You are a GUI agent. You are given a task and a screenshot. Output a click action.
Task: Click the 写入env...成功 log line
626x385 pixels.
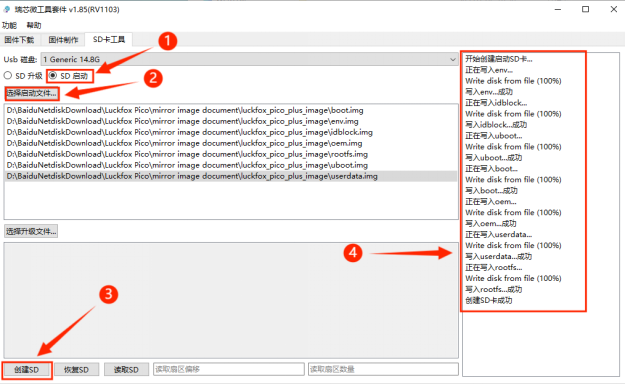[x=489, y=92]
